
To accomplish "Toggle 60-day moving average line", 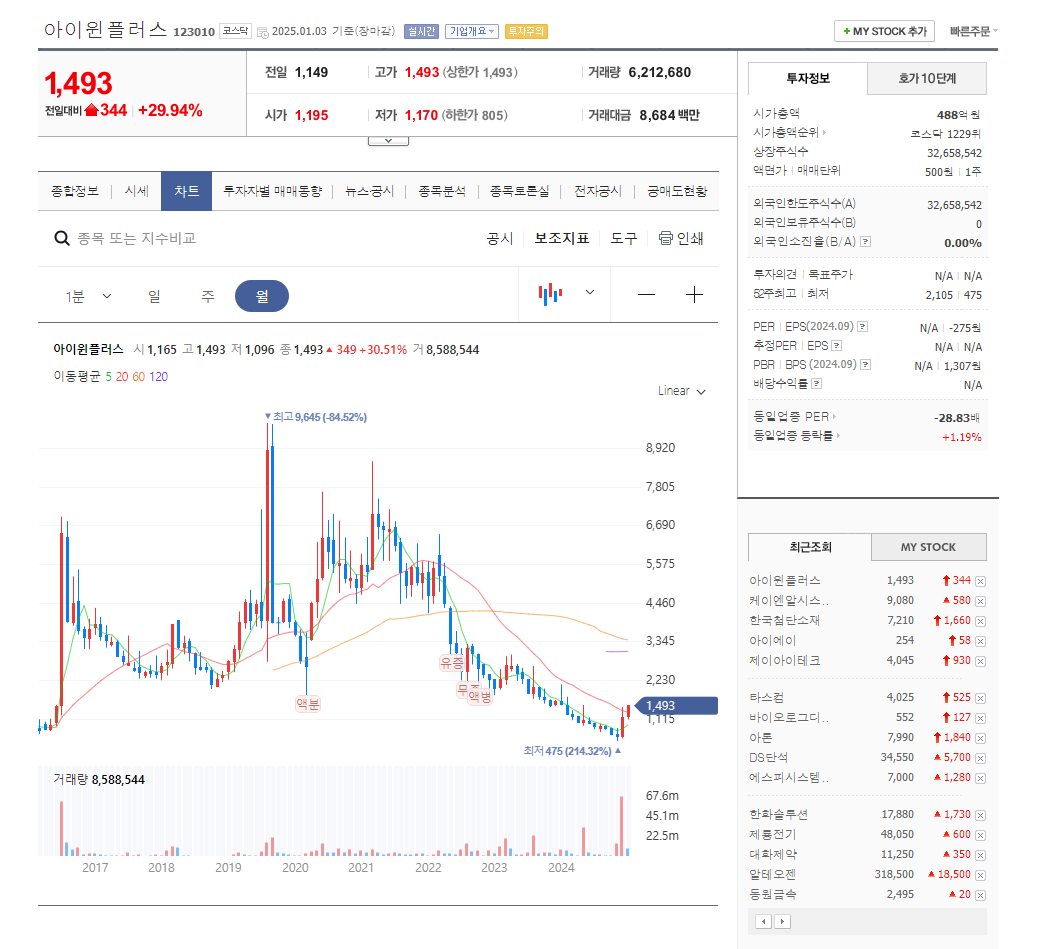I will coord(138,376).
